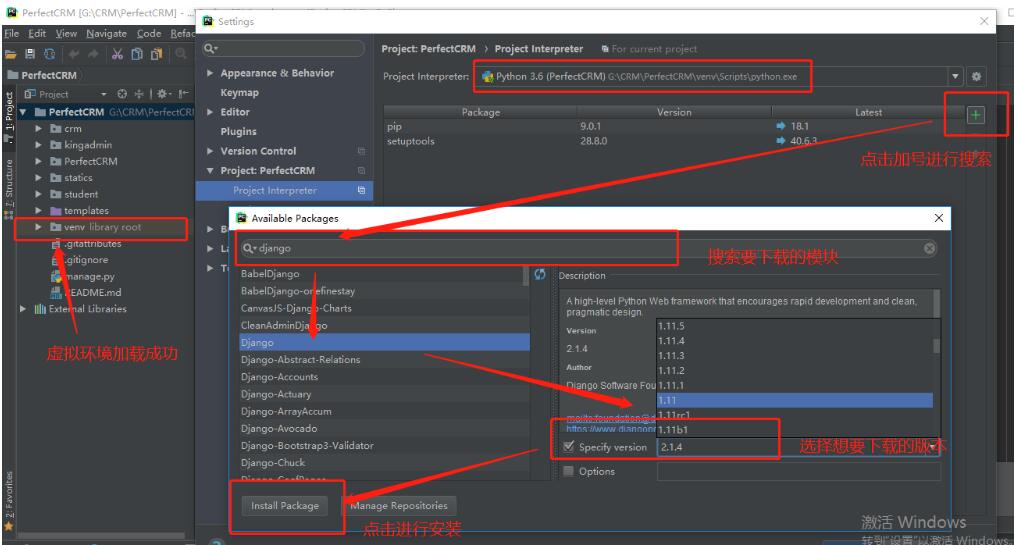Expand the kingadmin folder
The height and width of the screenshot is (545, 1015).
tap(38, 145)
